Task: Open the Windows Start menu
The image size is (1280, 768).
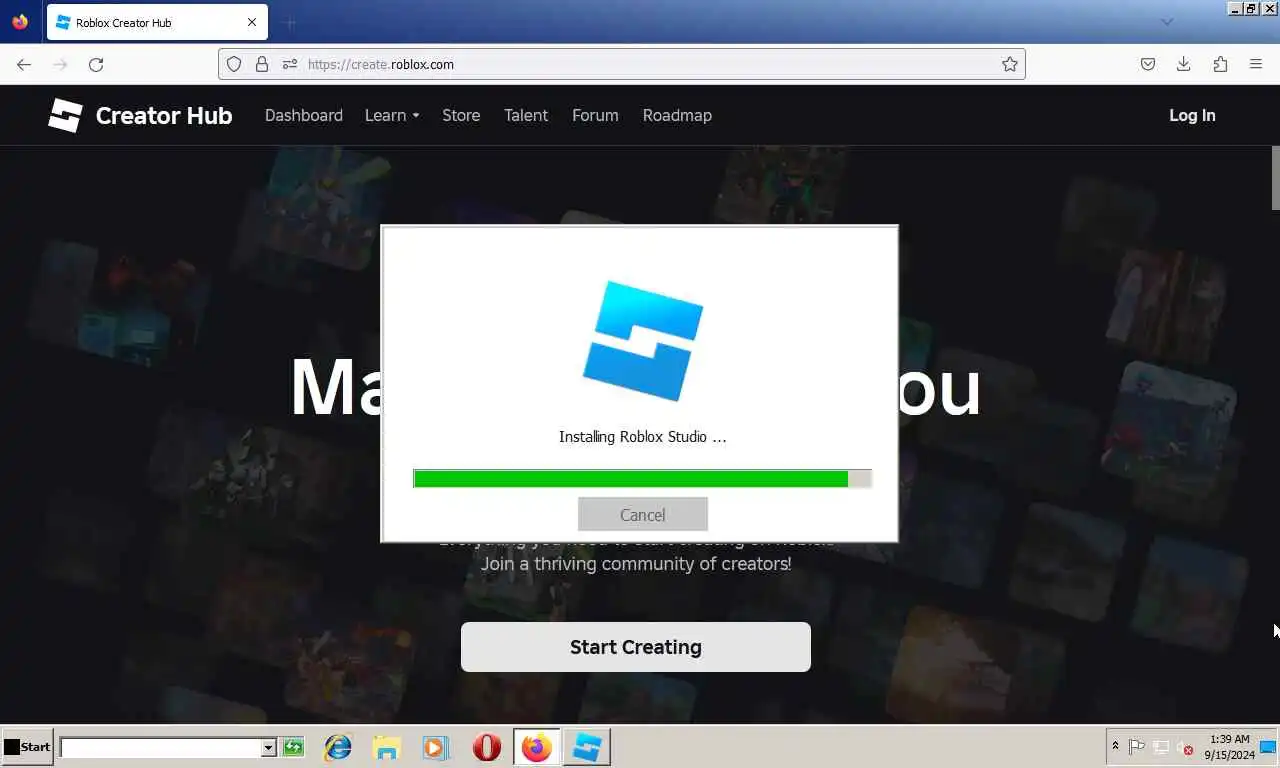Action: (27, 747)
